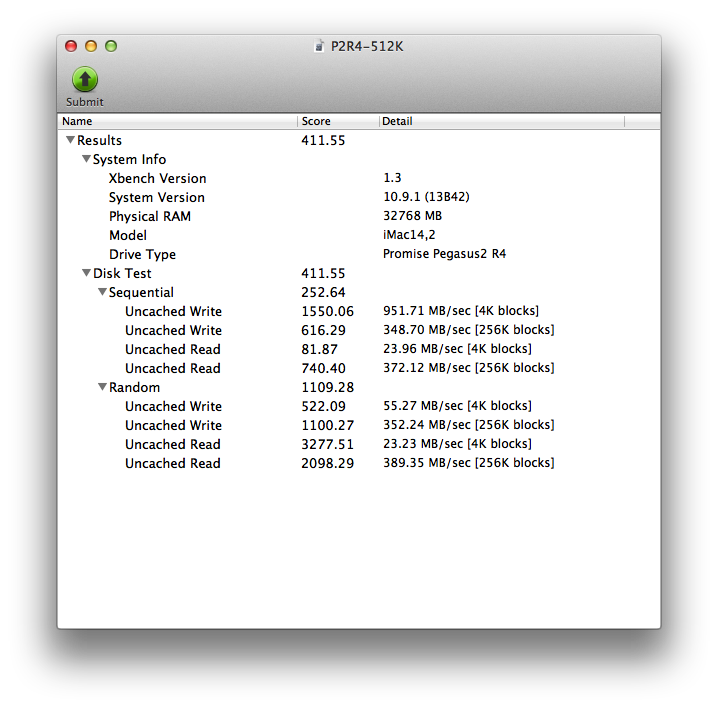The image size is (718, 708).
Task: Click the 10.9.1 (13B42) detail value
Action: 426,197
